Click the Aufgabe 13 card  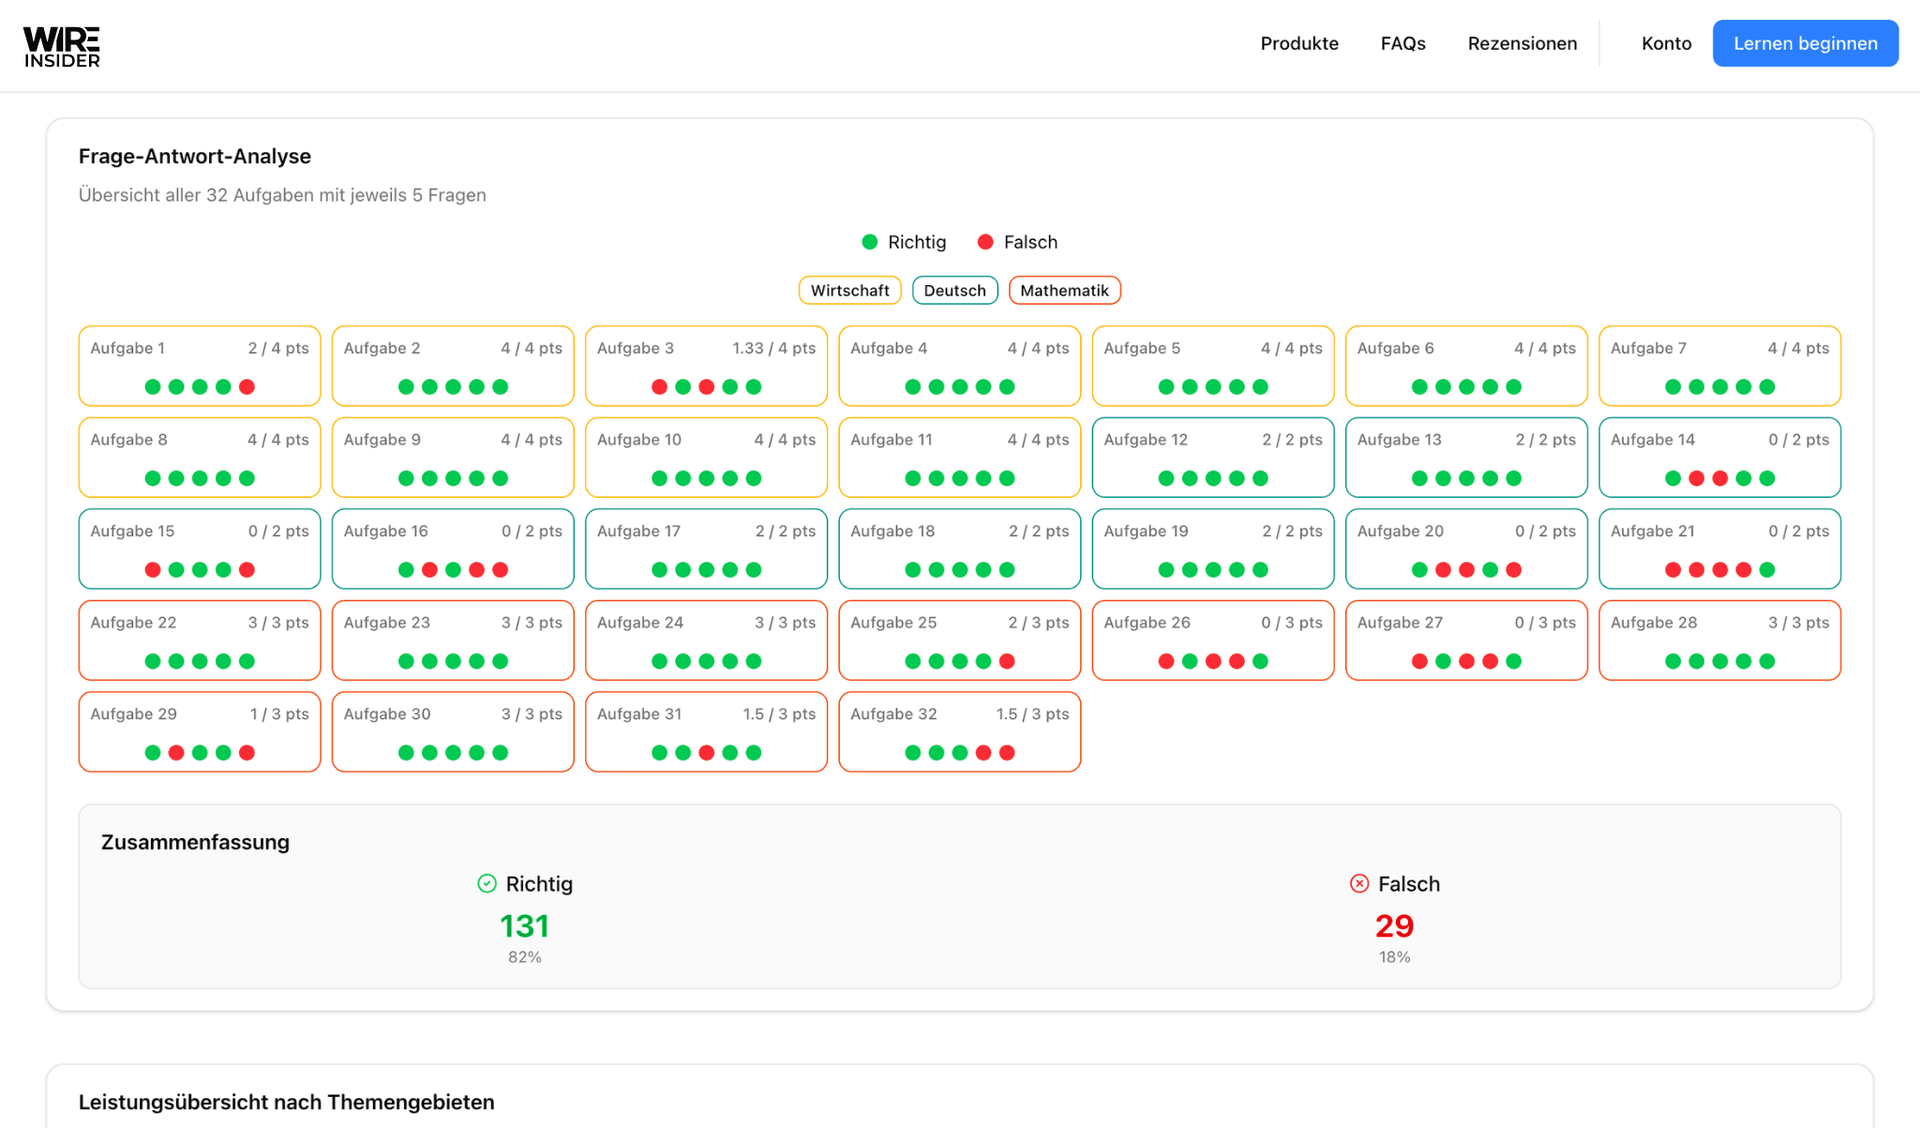pyautogui.click(x=1466, y=457)
